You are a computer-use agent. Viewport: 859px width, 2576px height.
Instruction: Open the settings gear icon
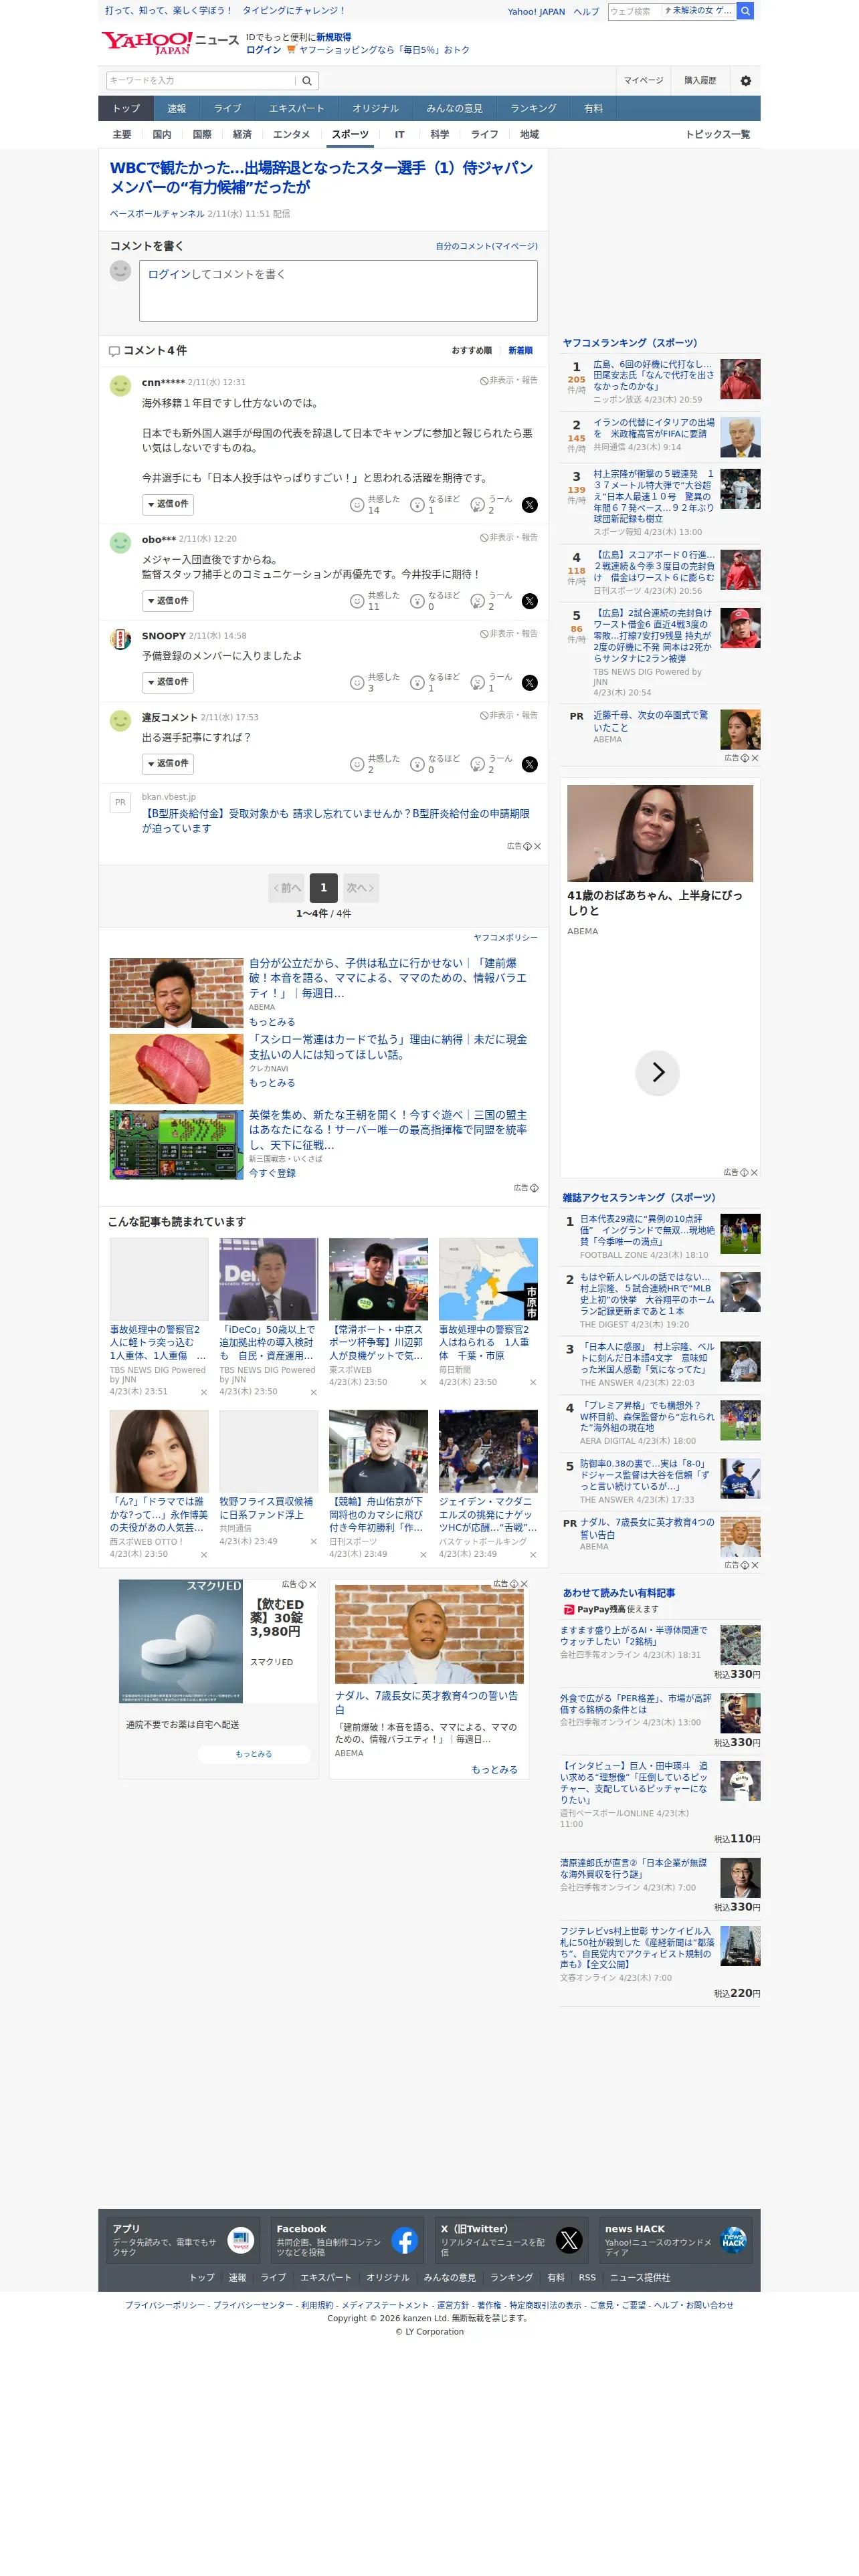click(745, 81)
